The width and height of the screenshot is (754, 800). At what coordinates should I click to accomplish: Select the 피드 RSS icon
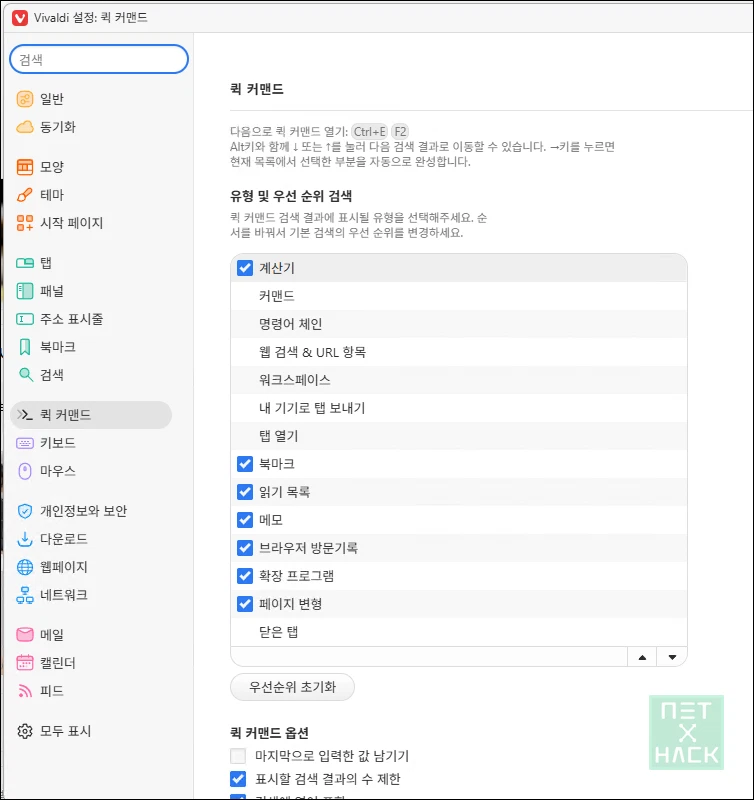(x=24, y=691)
